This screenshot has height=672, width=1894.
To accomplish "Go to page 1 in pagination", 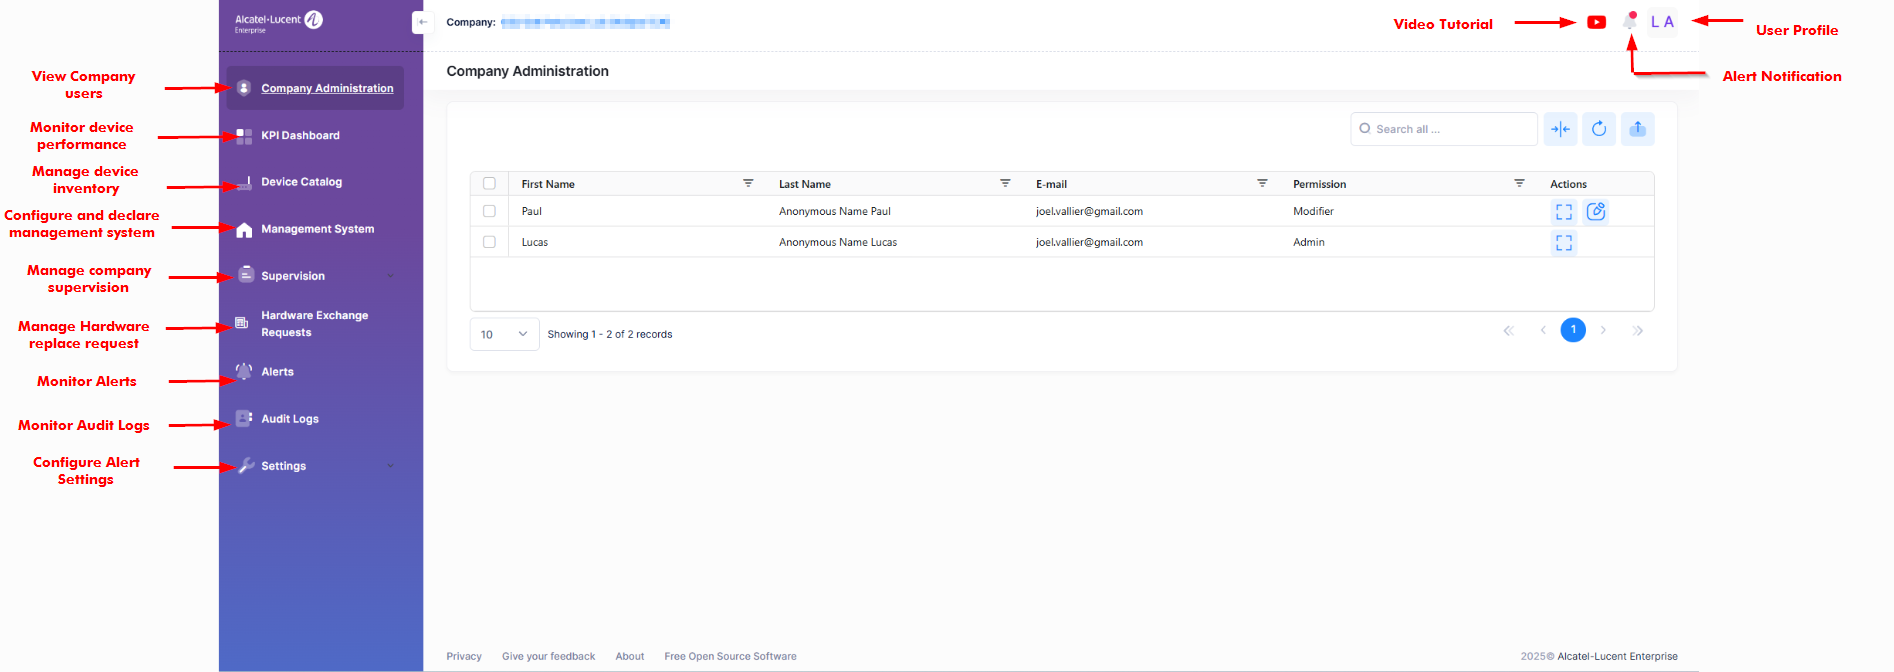I will (x=1573, y=330).
